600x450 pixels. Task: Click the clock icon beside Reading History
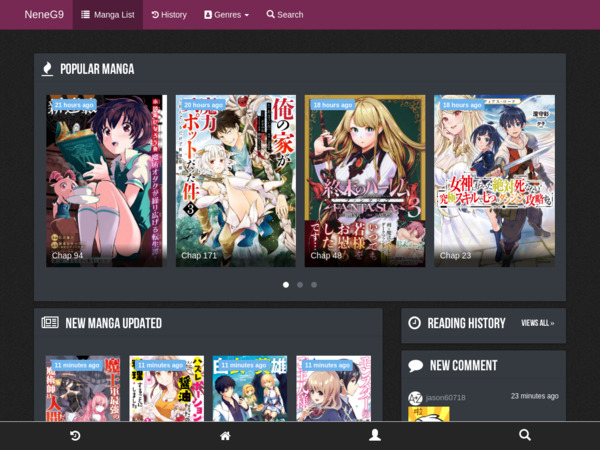click(x=414, y=323)
